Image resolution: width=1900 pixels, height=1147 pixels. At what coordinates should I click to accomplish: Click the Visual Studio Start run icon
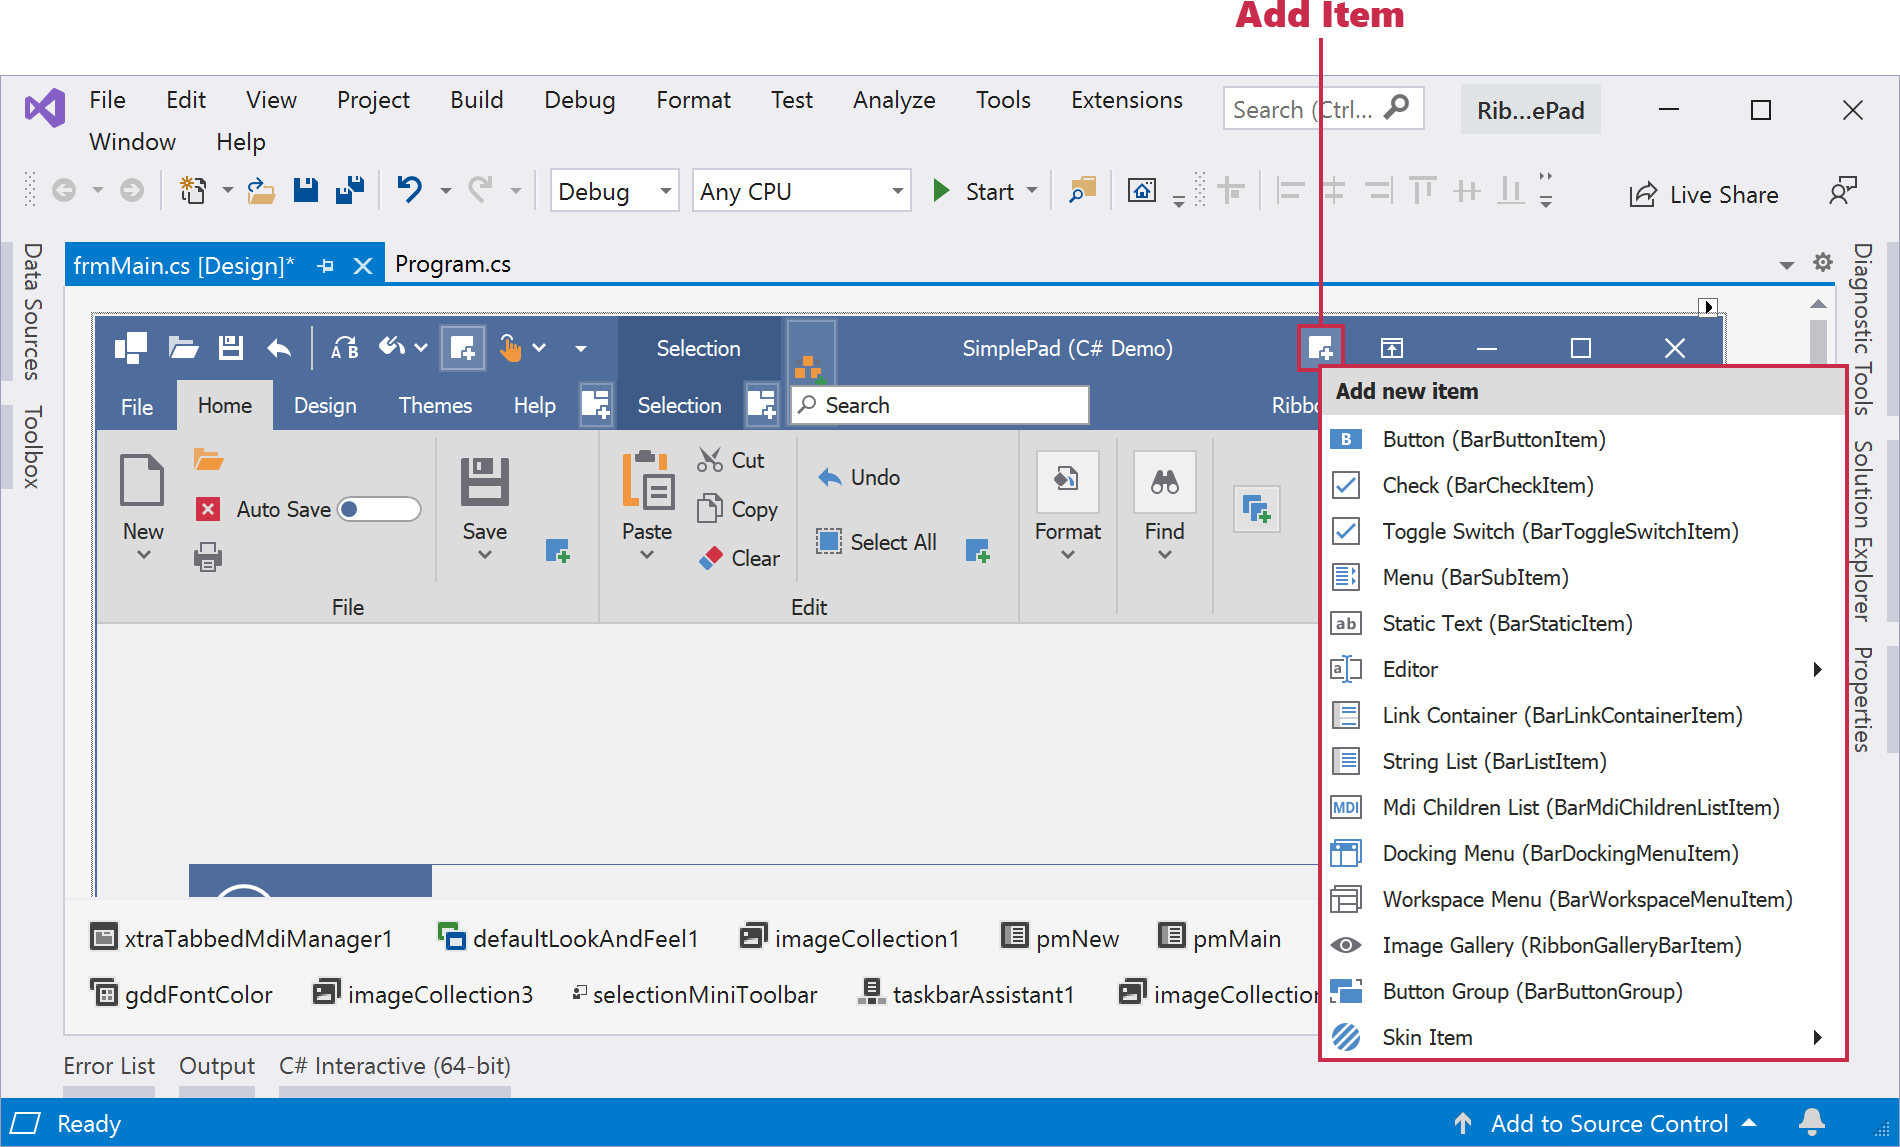tap(941, 191)
